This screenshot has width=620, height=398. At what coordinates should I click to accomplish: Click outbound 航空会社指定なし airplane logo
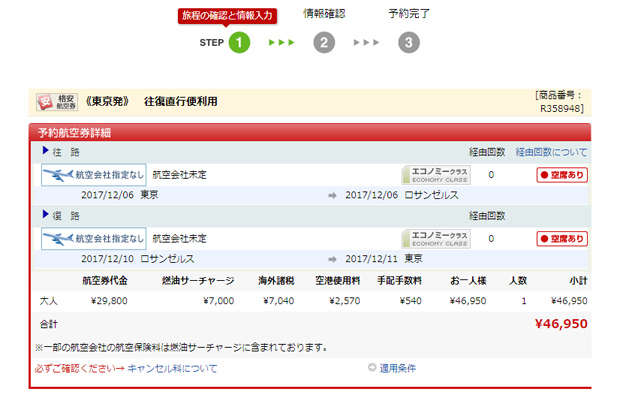[x=94, y=175]
